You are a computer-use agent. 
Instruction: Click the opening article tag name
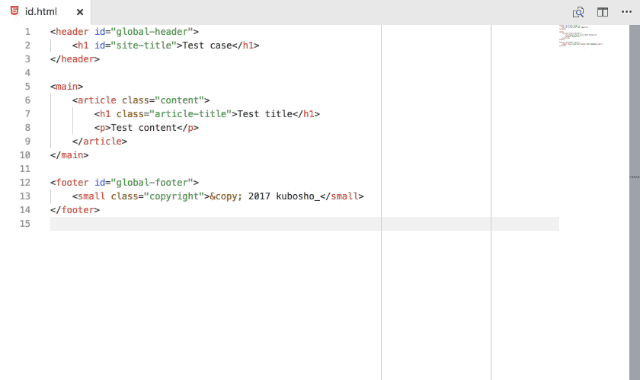(97, 100)
